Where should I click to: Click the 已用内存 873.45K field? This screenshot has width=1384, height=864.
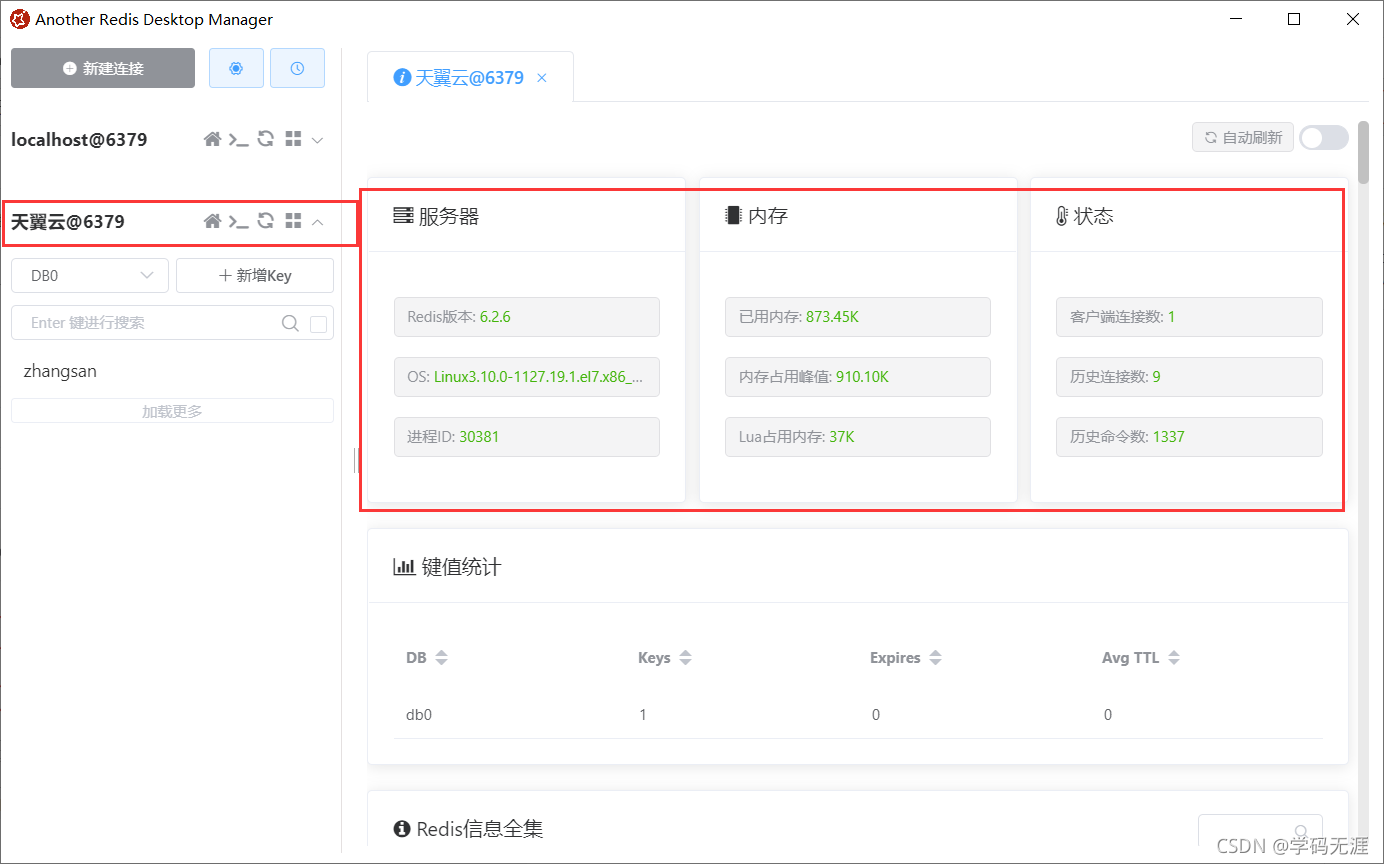point(858,317)
